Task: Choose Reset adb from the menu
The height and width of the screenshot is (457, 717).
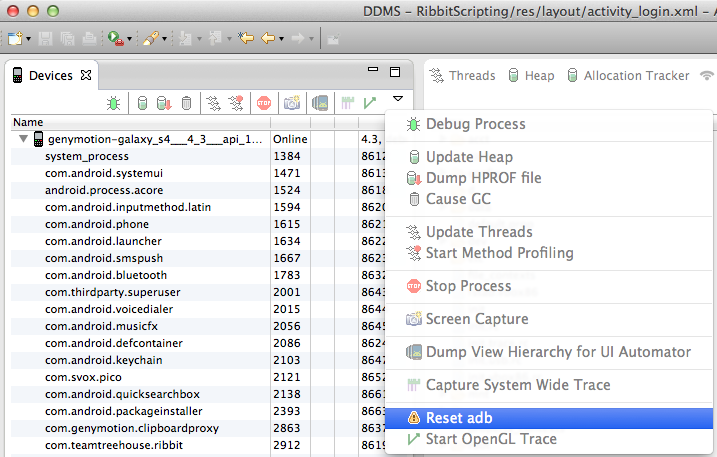Action: pos(459,418)
